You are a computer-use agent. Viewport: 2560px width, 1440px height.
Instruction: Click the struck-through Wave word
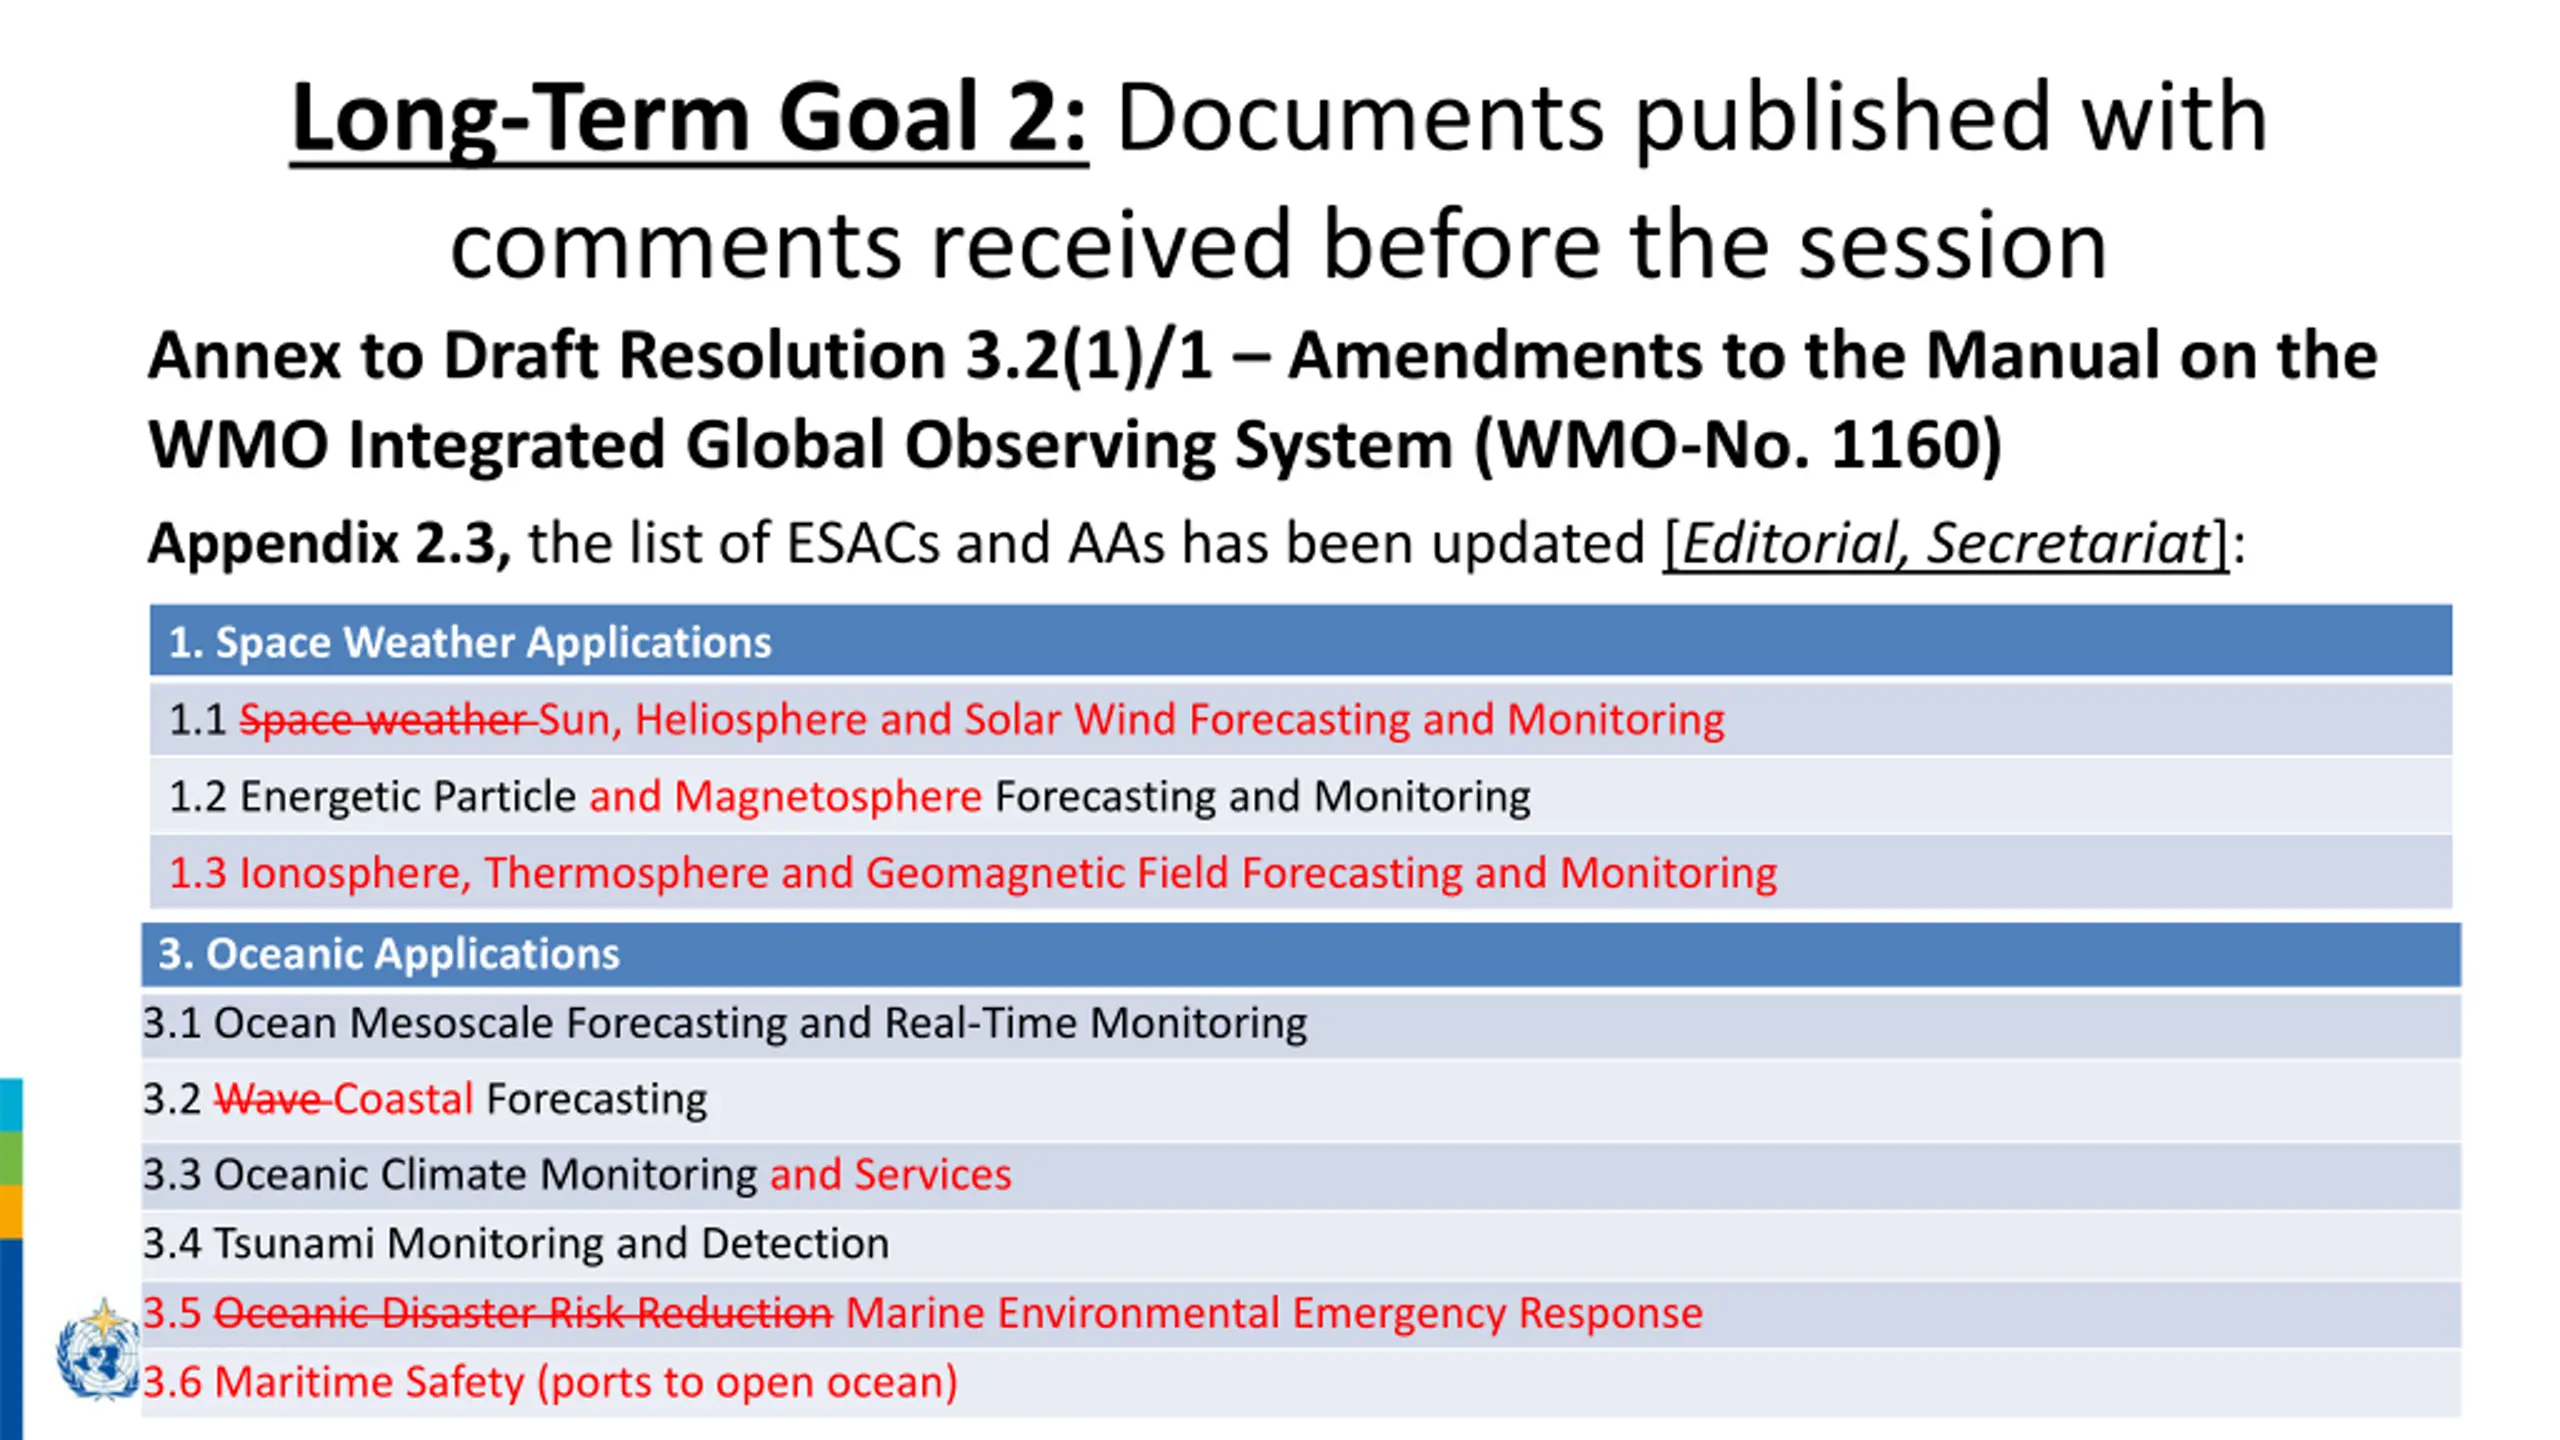pos(268,1100)
